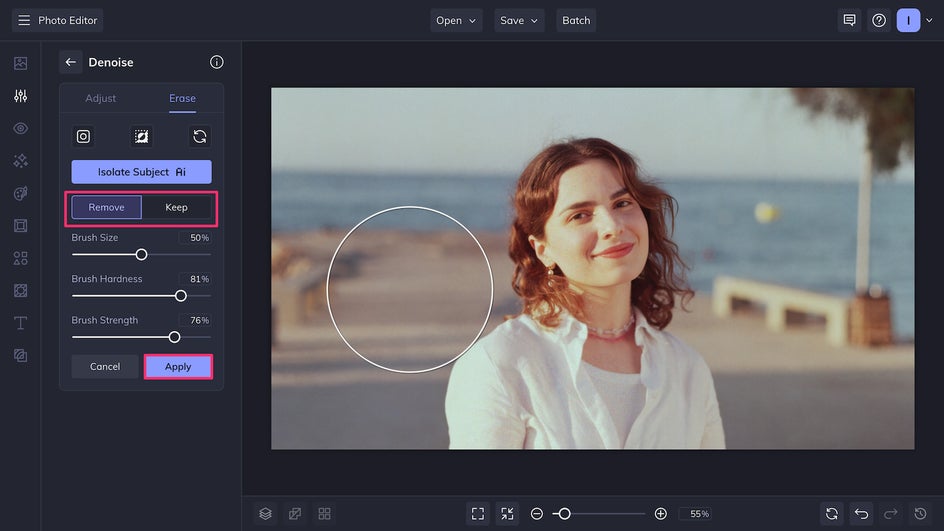
Task: Click the Brush Hardness slider handle
Action: (181, 296)
